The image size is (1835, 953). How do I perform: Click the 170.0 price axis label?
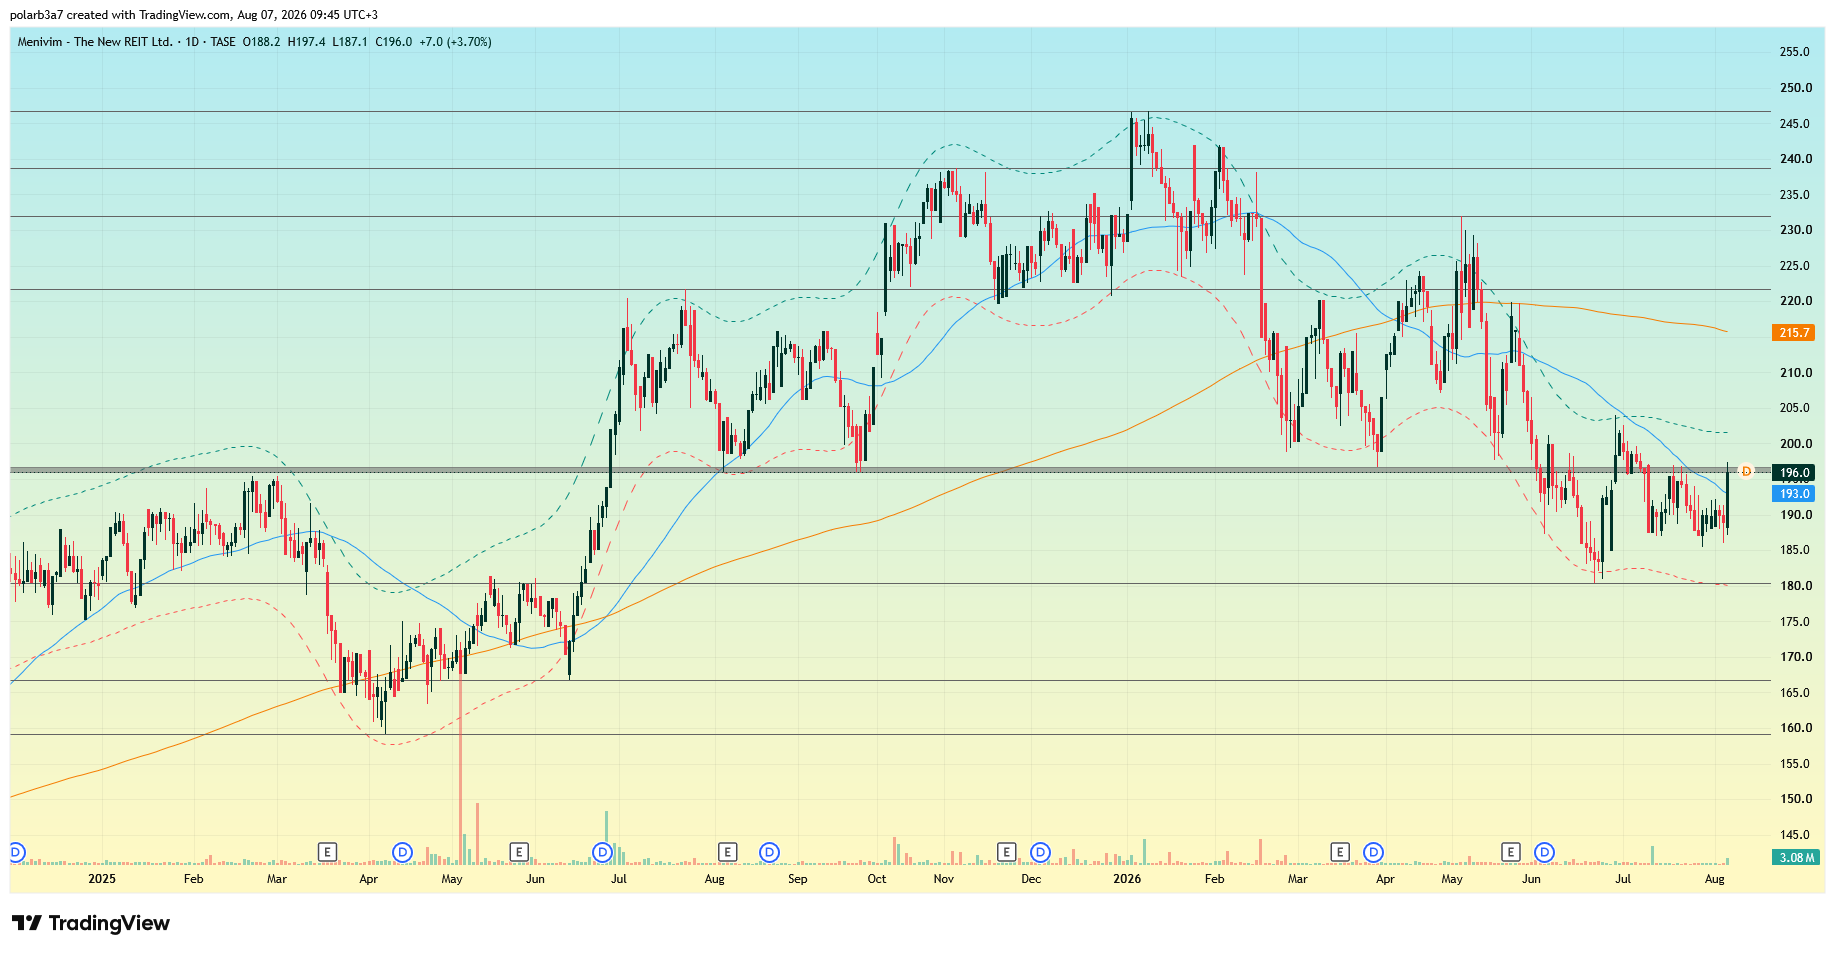click(1795, 657)
